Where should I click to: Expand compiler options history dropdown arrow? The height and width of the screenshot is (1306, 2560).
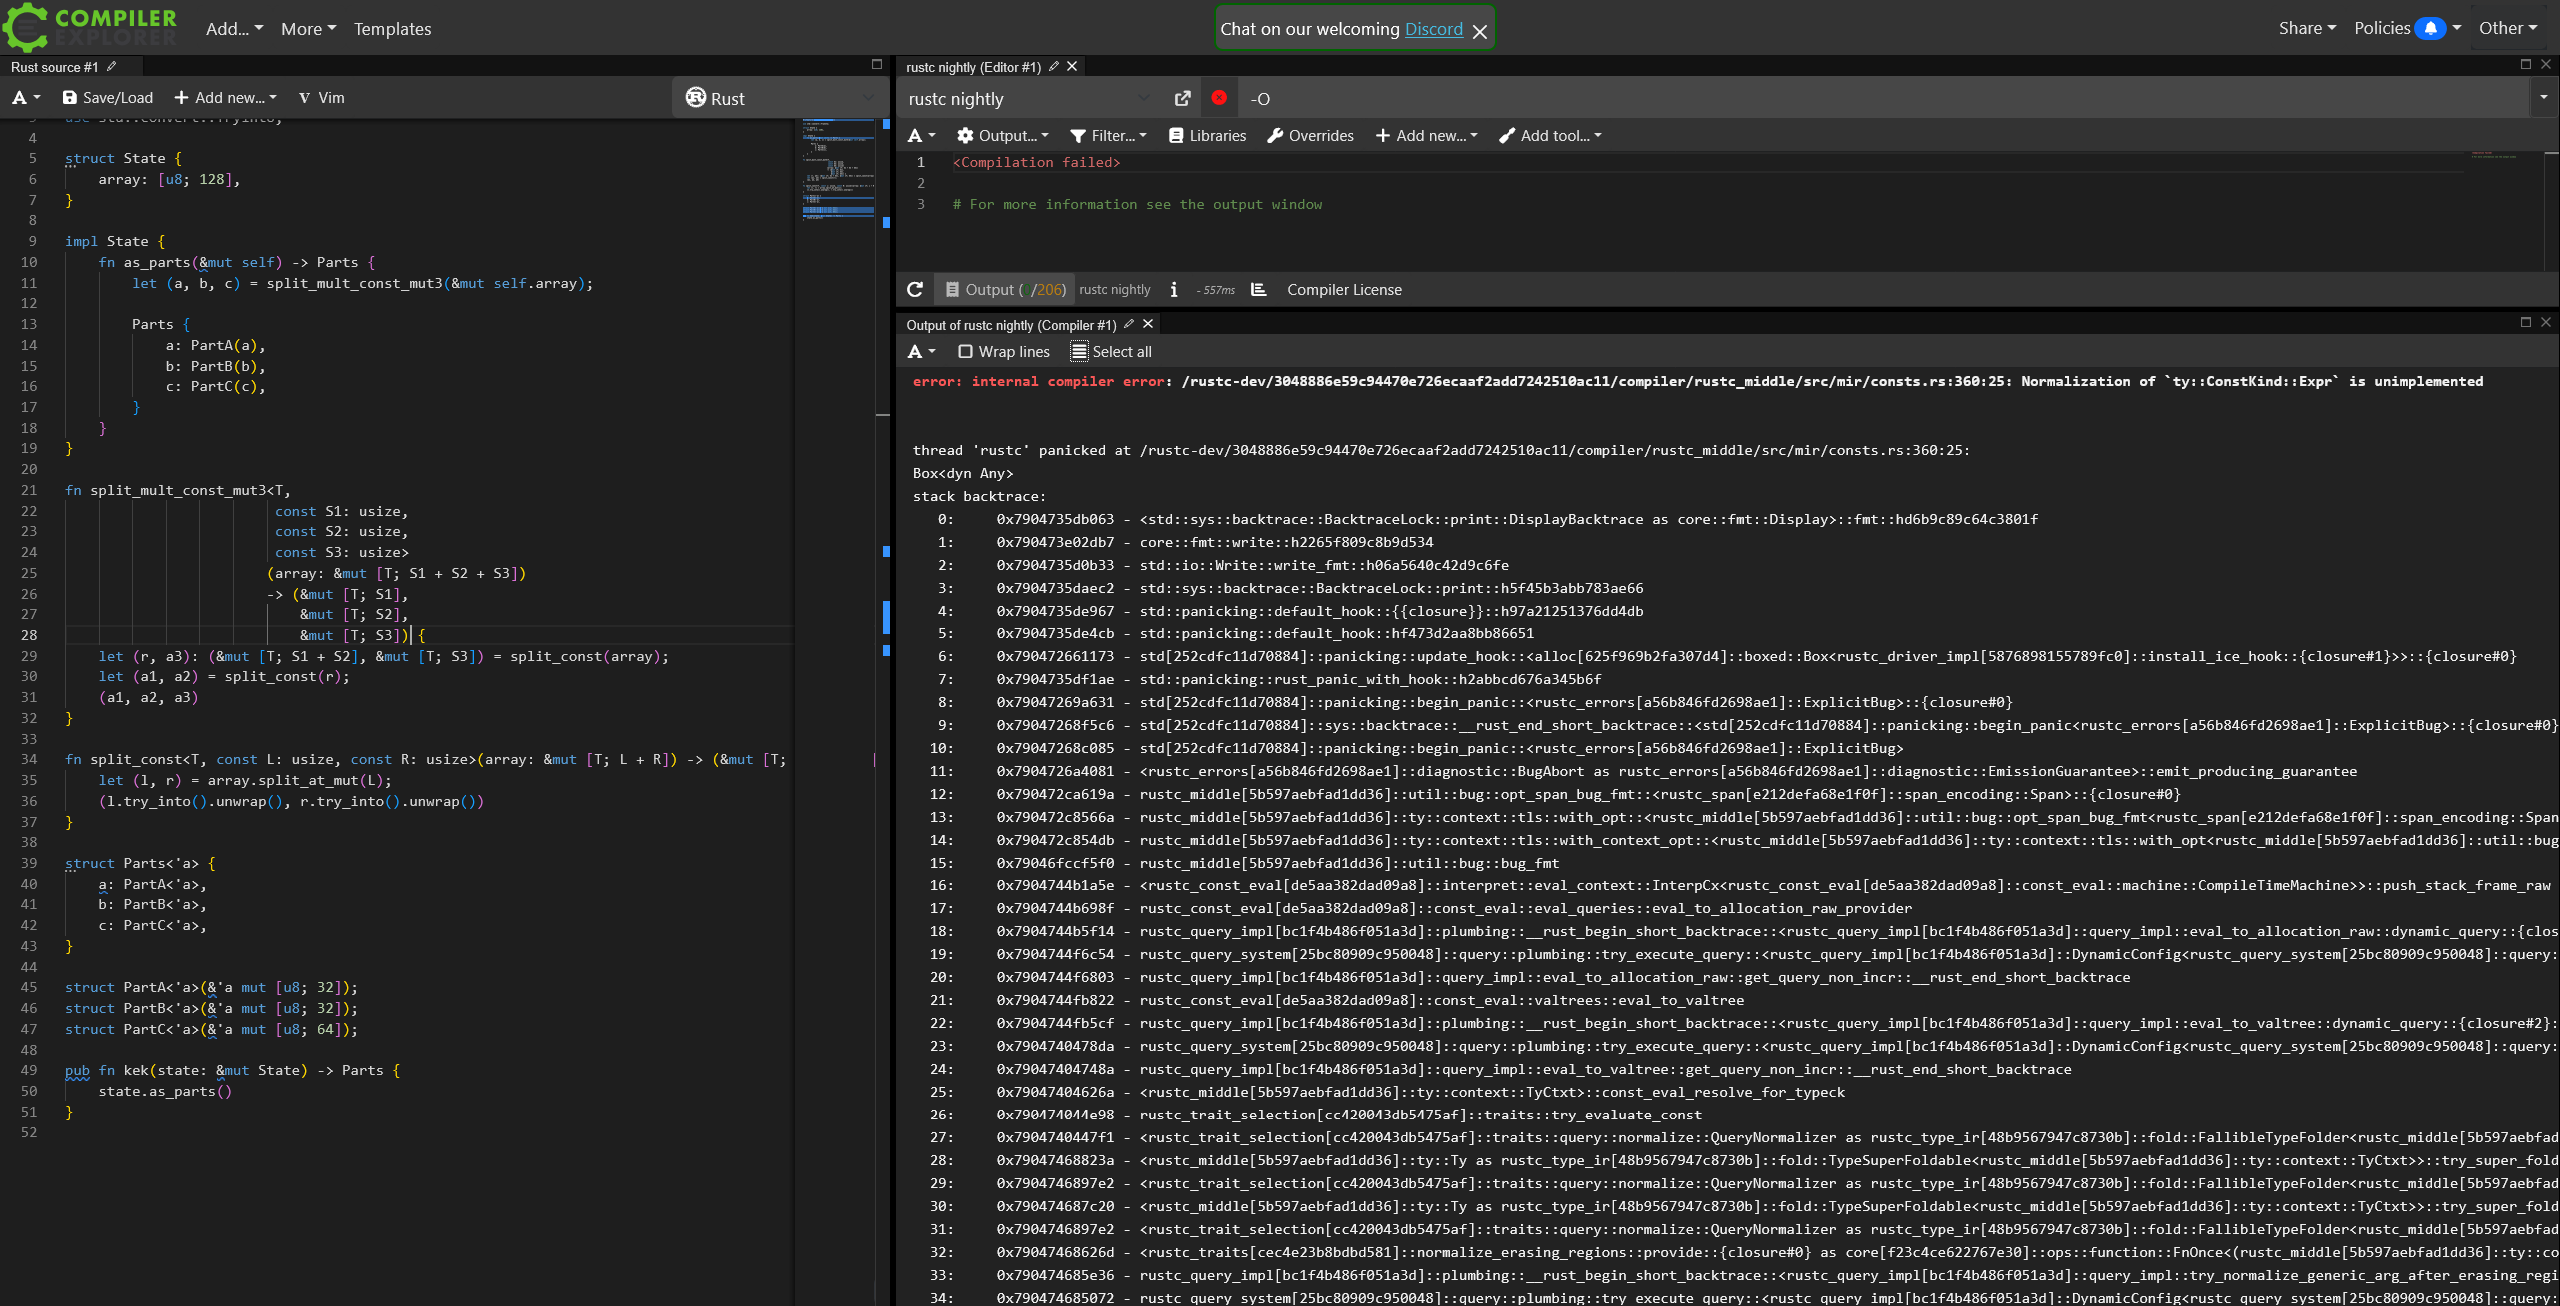pyautogui.click(x=2543, y=98)
